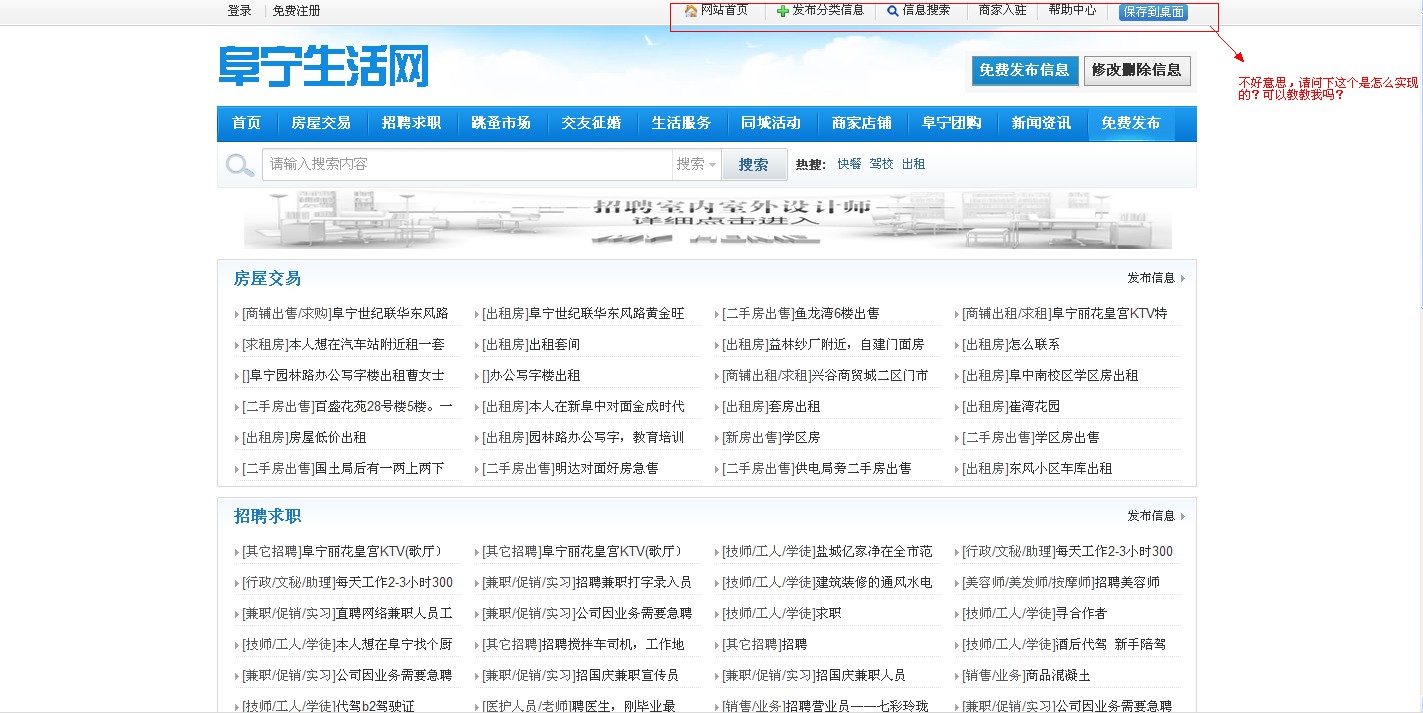Viewport: 1423px width, 713px height.
Task: Open the 跳蚤市场 navigation tab
Action: click(501, 123)
